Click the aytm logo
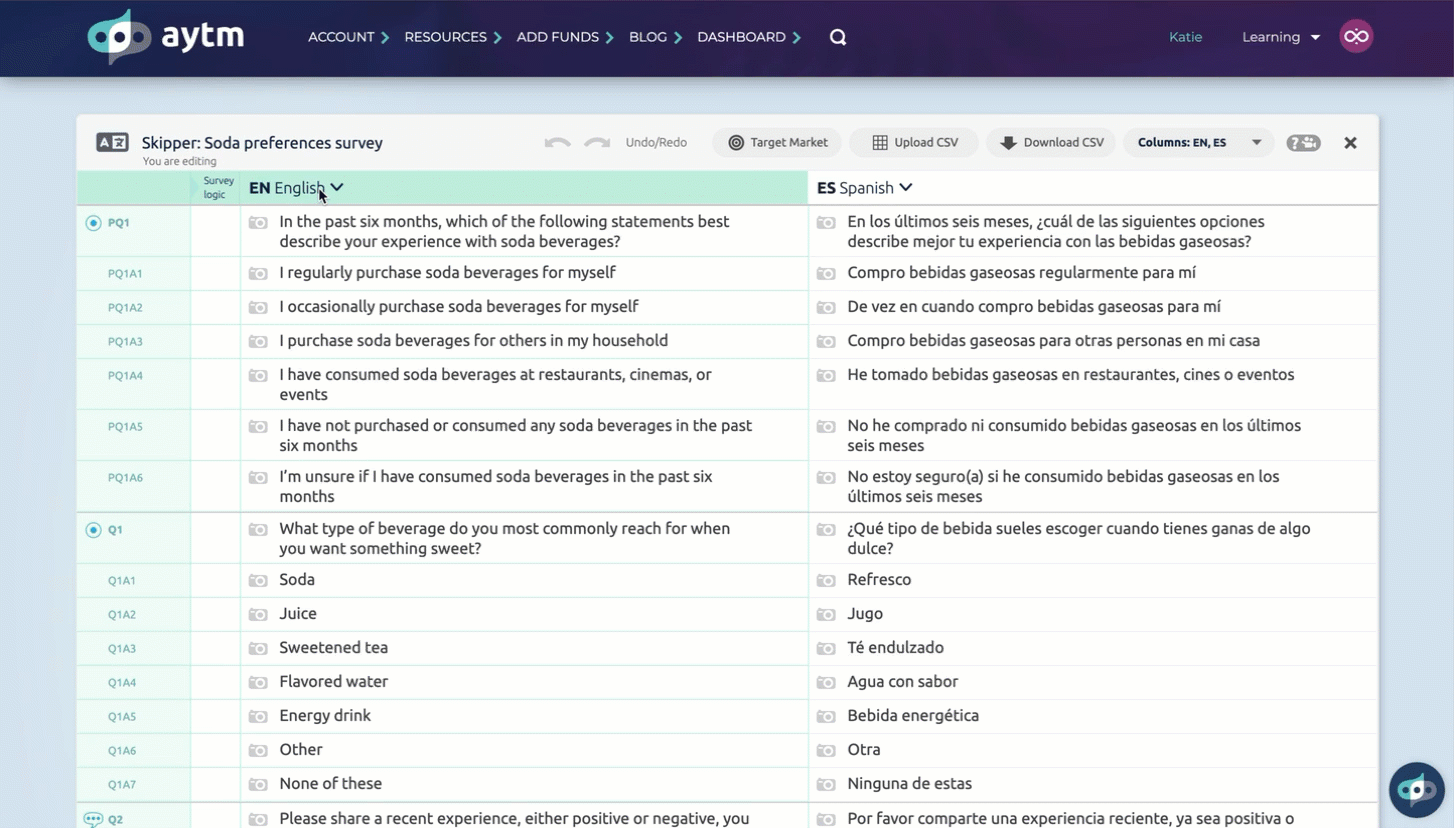The image size is (1454, 828). [166, 37]
